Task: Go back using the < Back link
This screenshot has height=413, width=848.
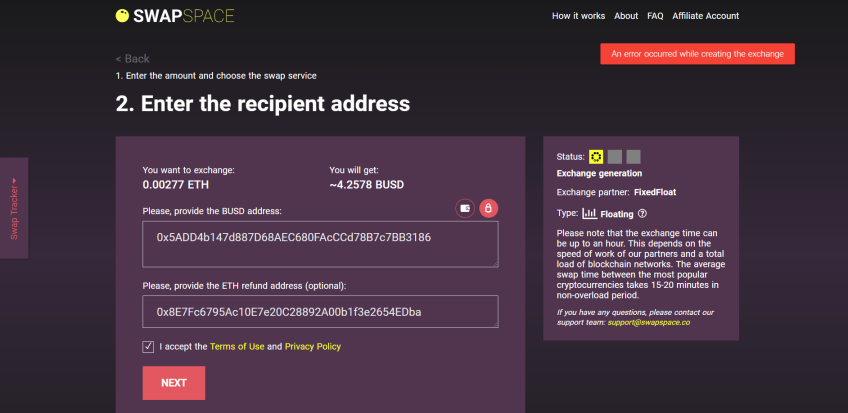Action: pos(132,58)
